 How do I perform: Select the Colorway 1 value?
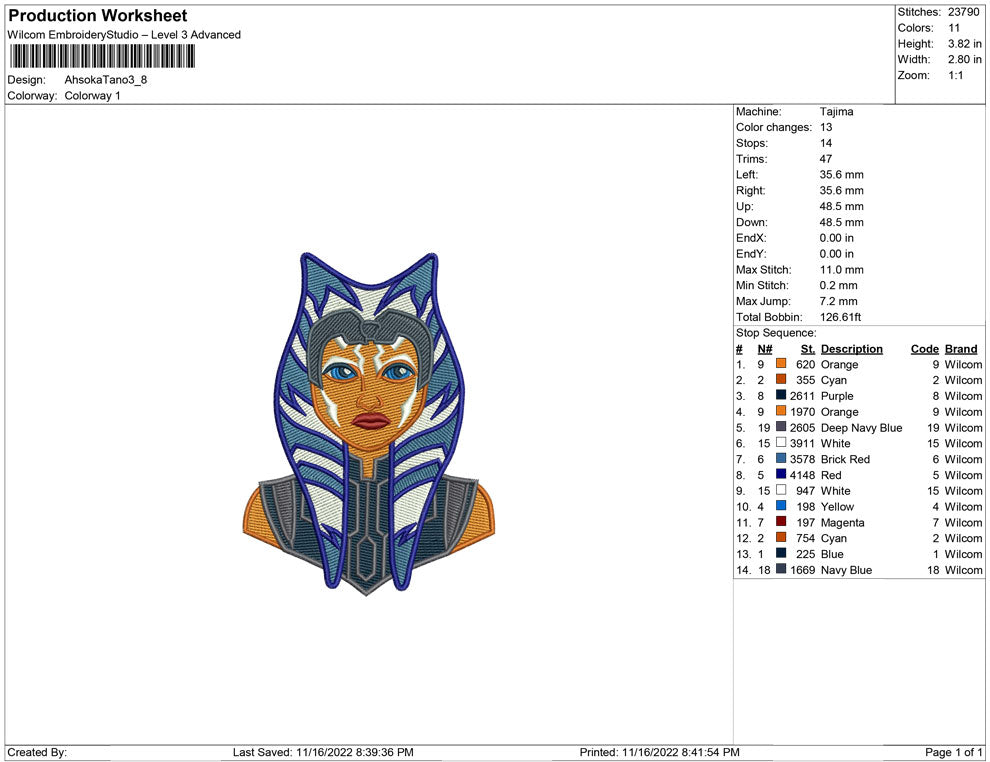click(92, 96)
